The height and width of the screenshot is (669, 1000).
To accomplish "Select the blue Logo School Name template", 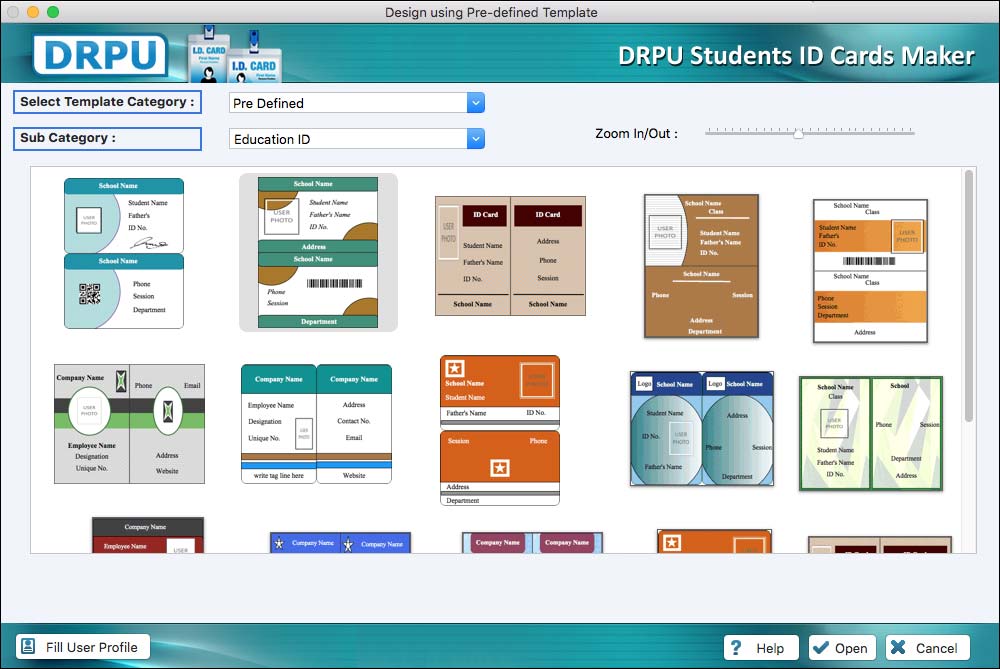I will click(x=702, y=429).
